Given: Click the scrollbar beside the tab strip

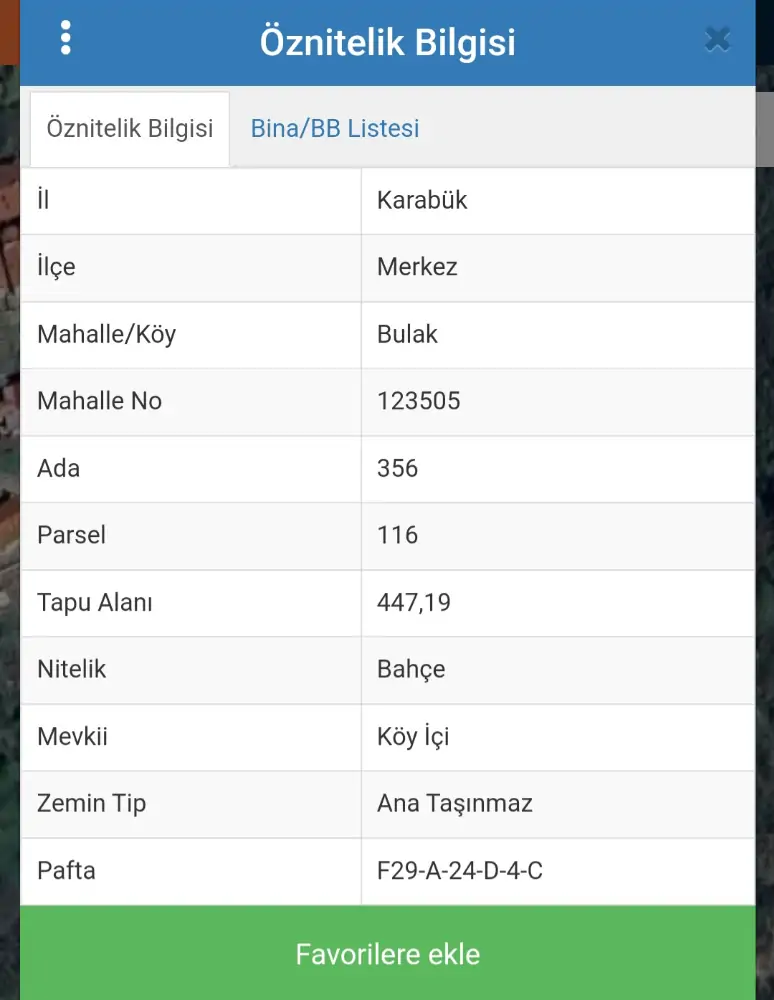Looking at the screenshot, I should tap(764, 128).
